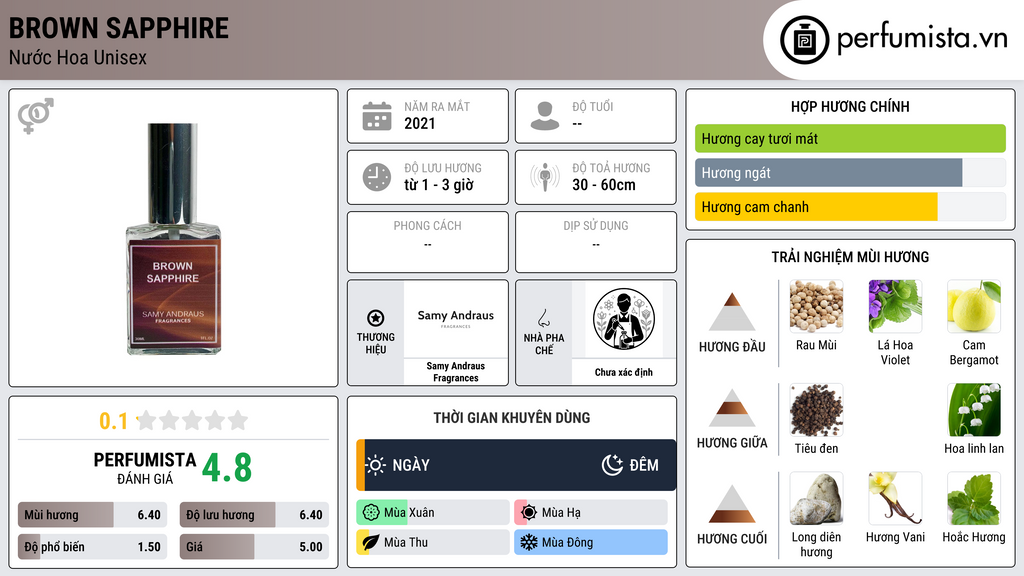The height and width of the screenshot is (576, 1024).
Task: Click the Mùa Xuân season bar
Action: [x=433, y=513]
